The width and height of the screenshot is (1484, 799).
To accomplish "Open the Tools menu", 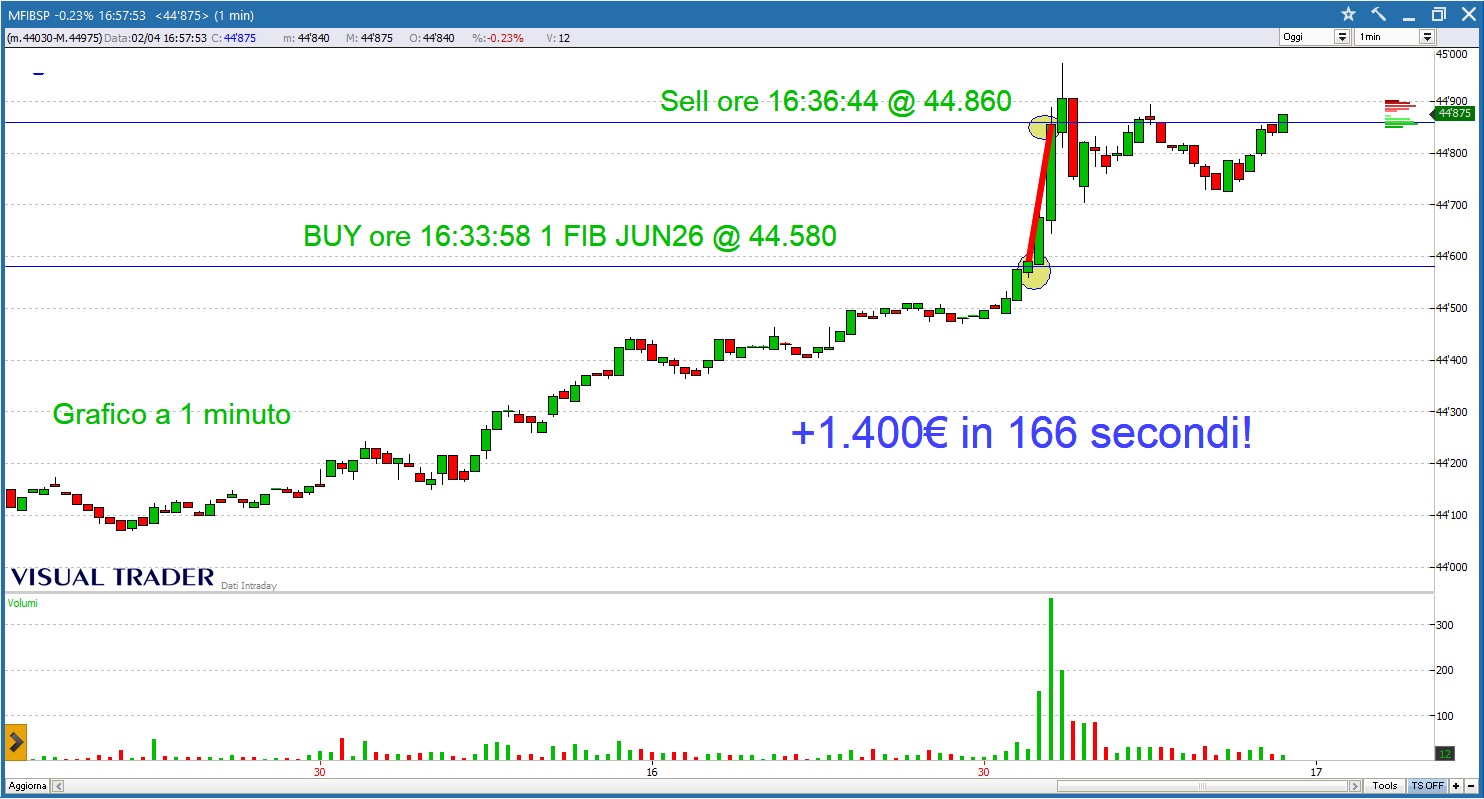I will click(x=1384, y=786).
